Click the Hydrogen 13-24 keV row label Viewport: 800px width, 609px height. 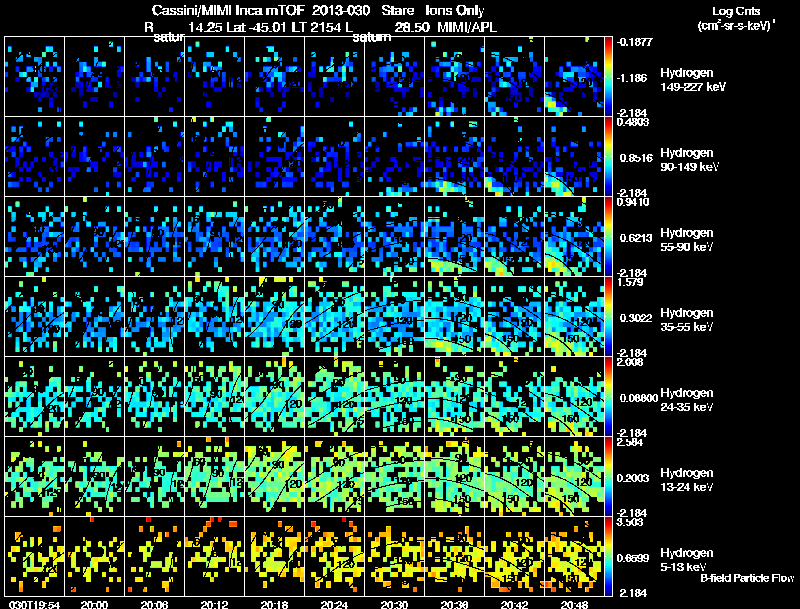pos(687,480)
